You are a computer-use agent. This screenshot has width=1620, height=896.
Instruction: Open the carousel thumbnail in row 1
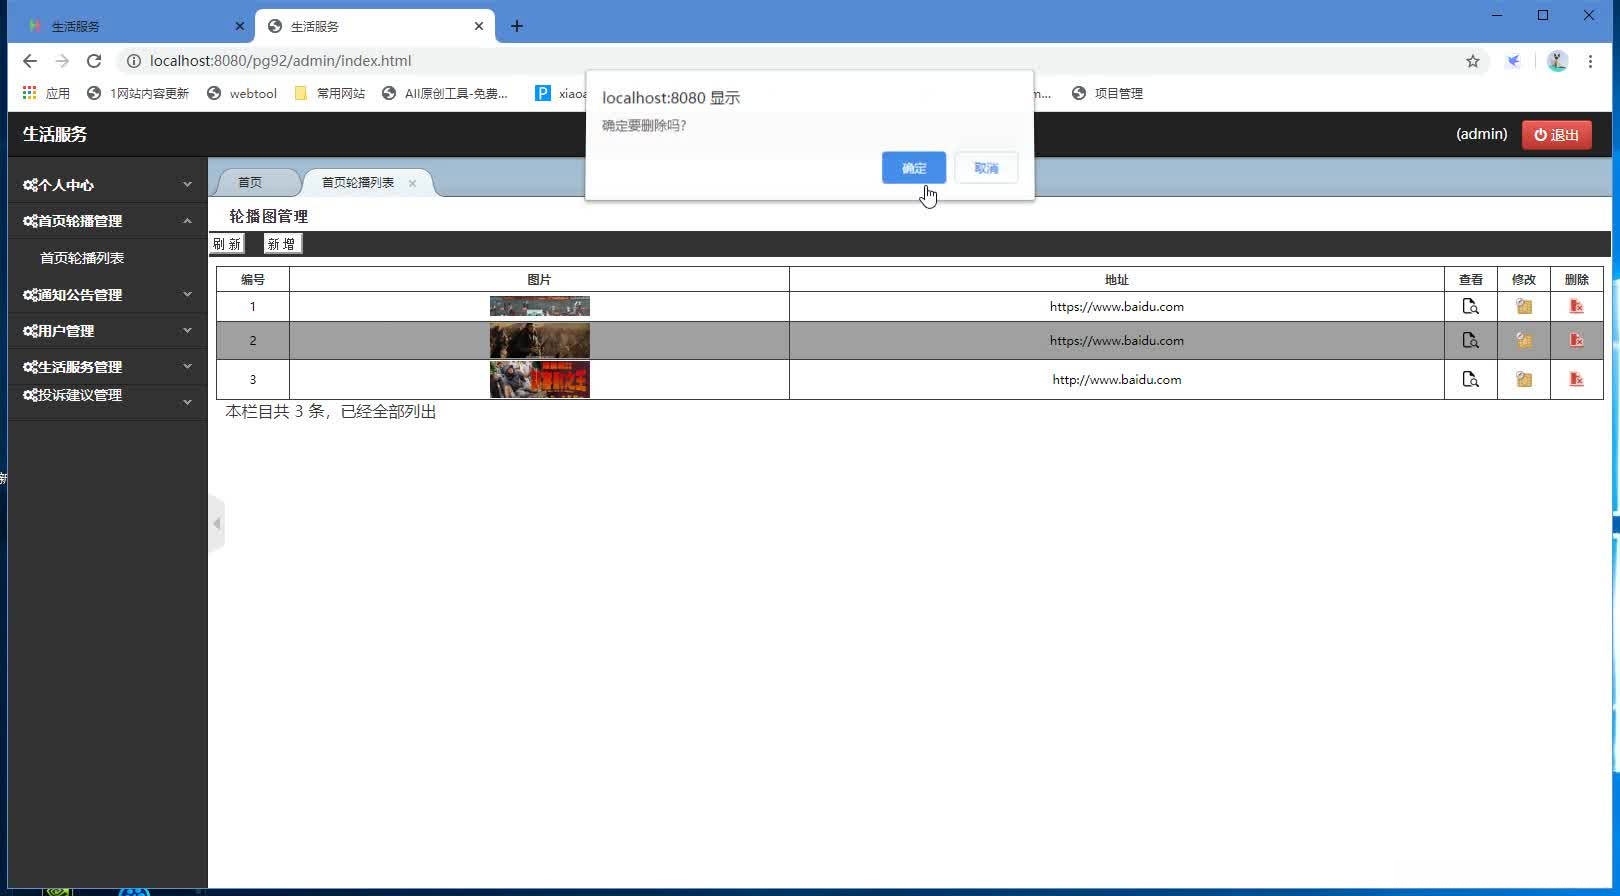(x=540, y=306)
